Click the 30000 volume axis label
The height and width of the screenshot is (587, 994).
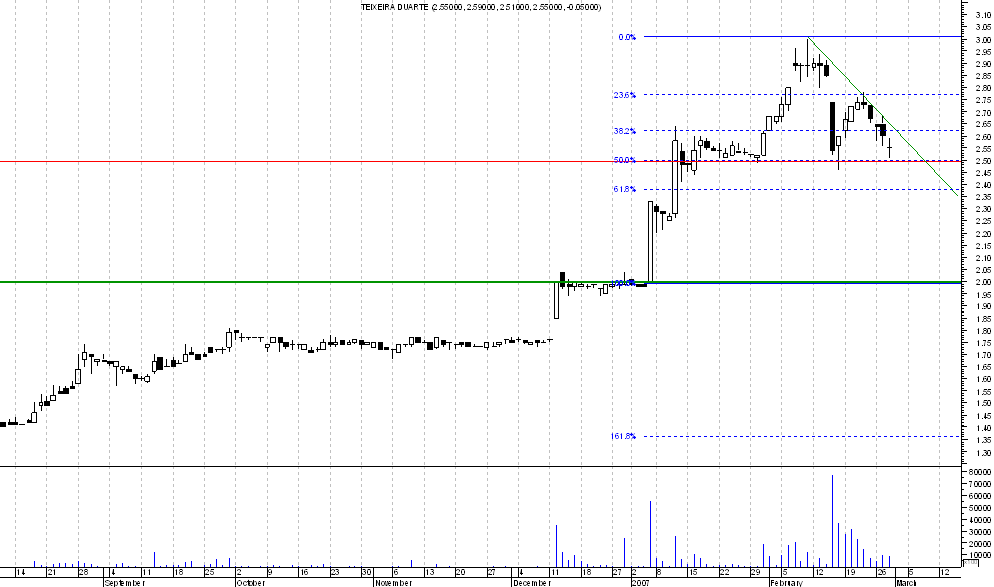980,532
